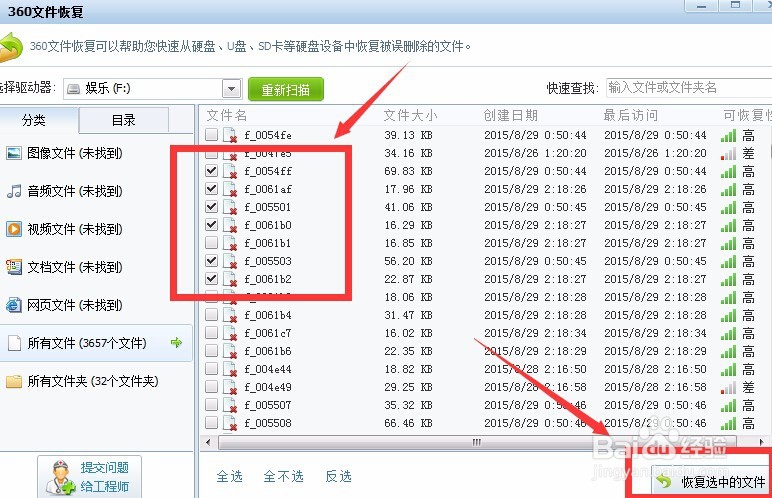
Task: Select 所有文件夹 (32个文件夹) category
Action: coord(96,381)
